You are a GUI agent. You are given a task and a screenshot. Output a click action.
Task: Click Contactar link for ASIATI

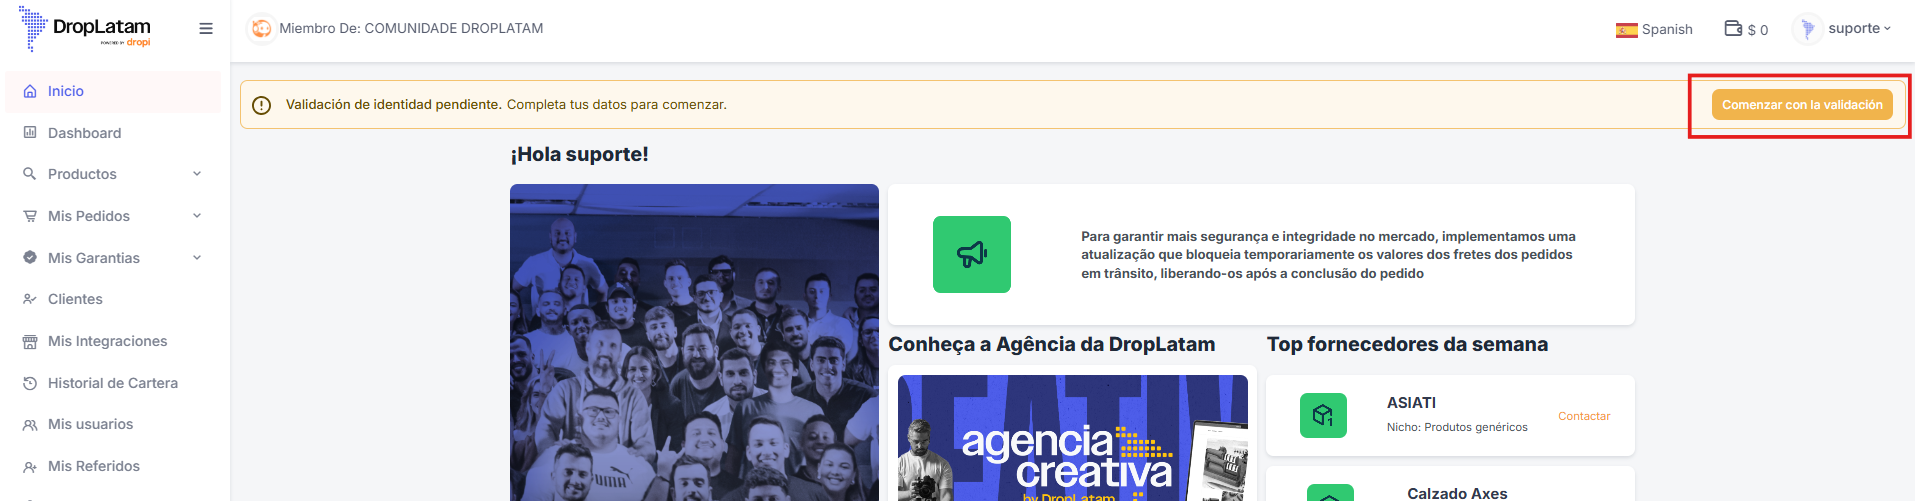(1584, 416)
